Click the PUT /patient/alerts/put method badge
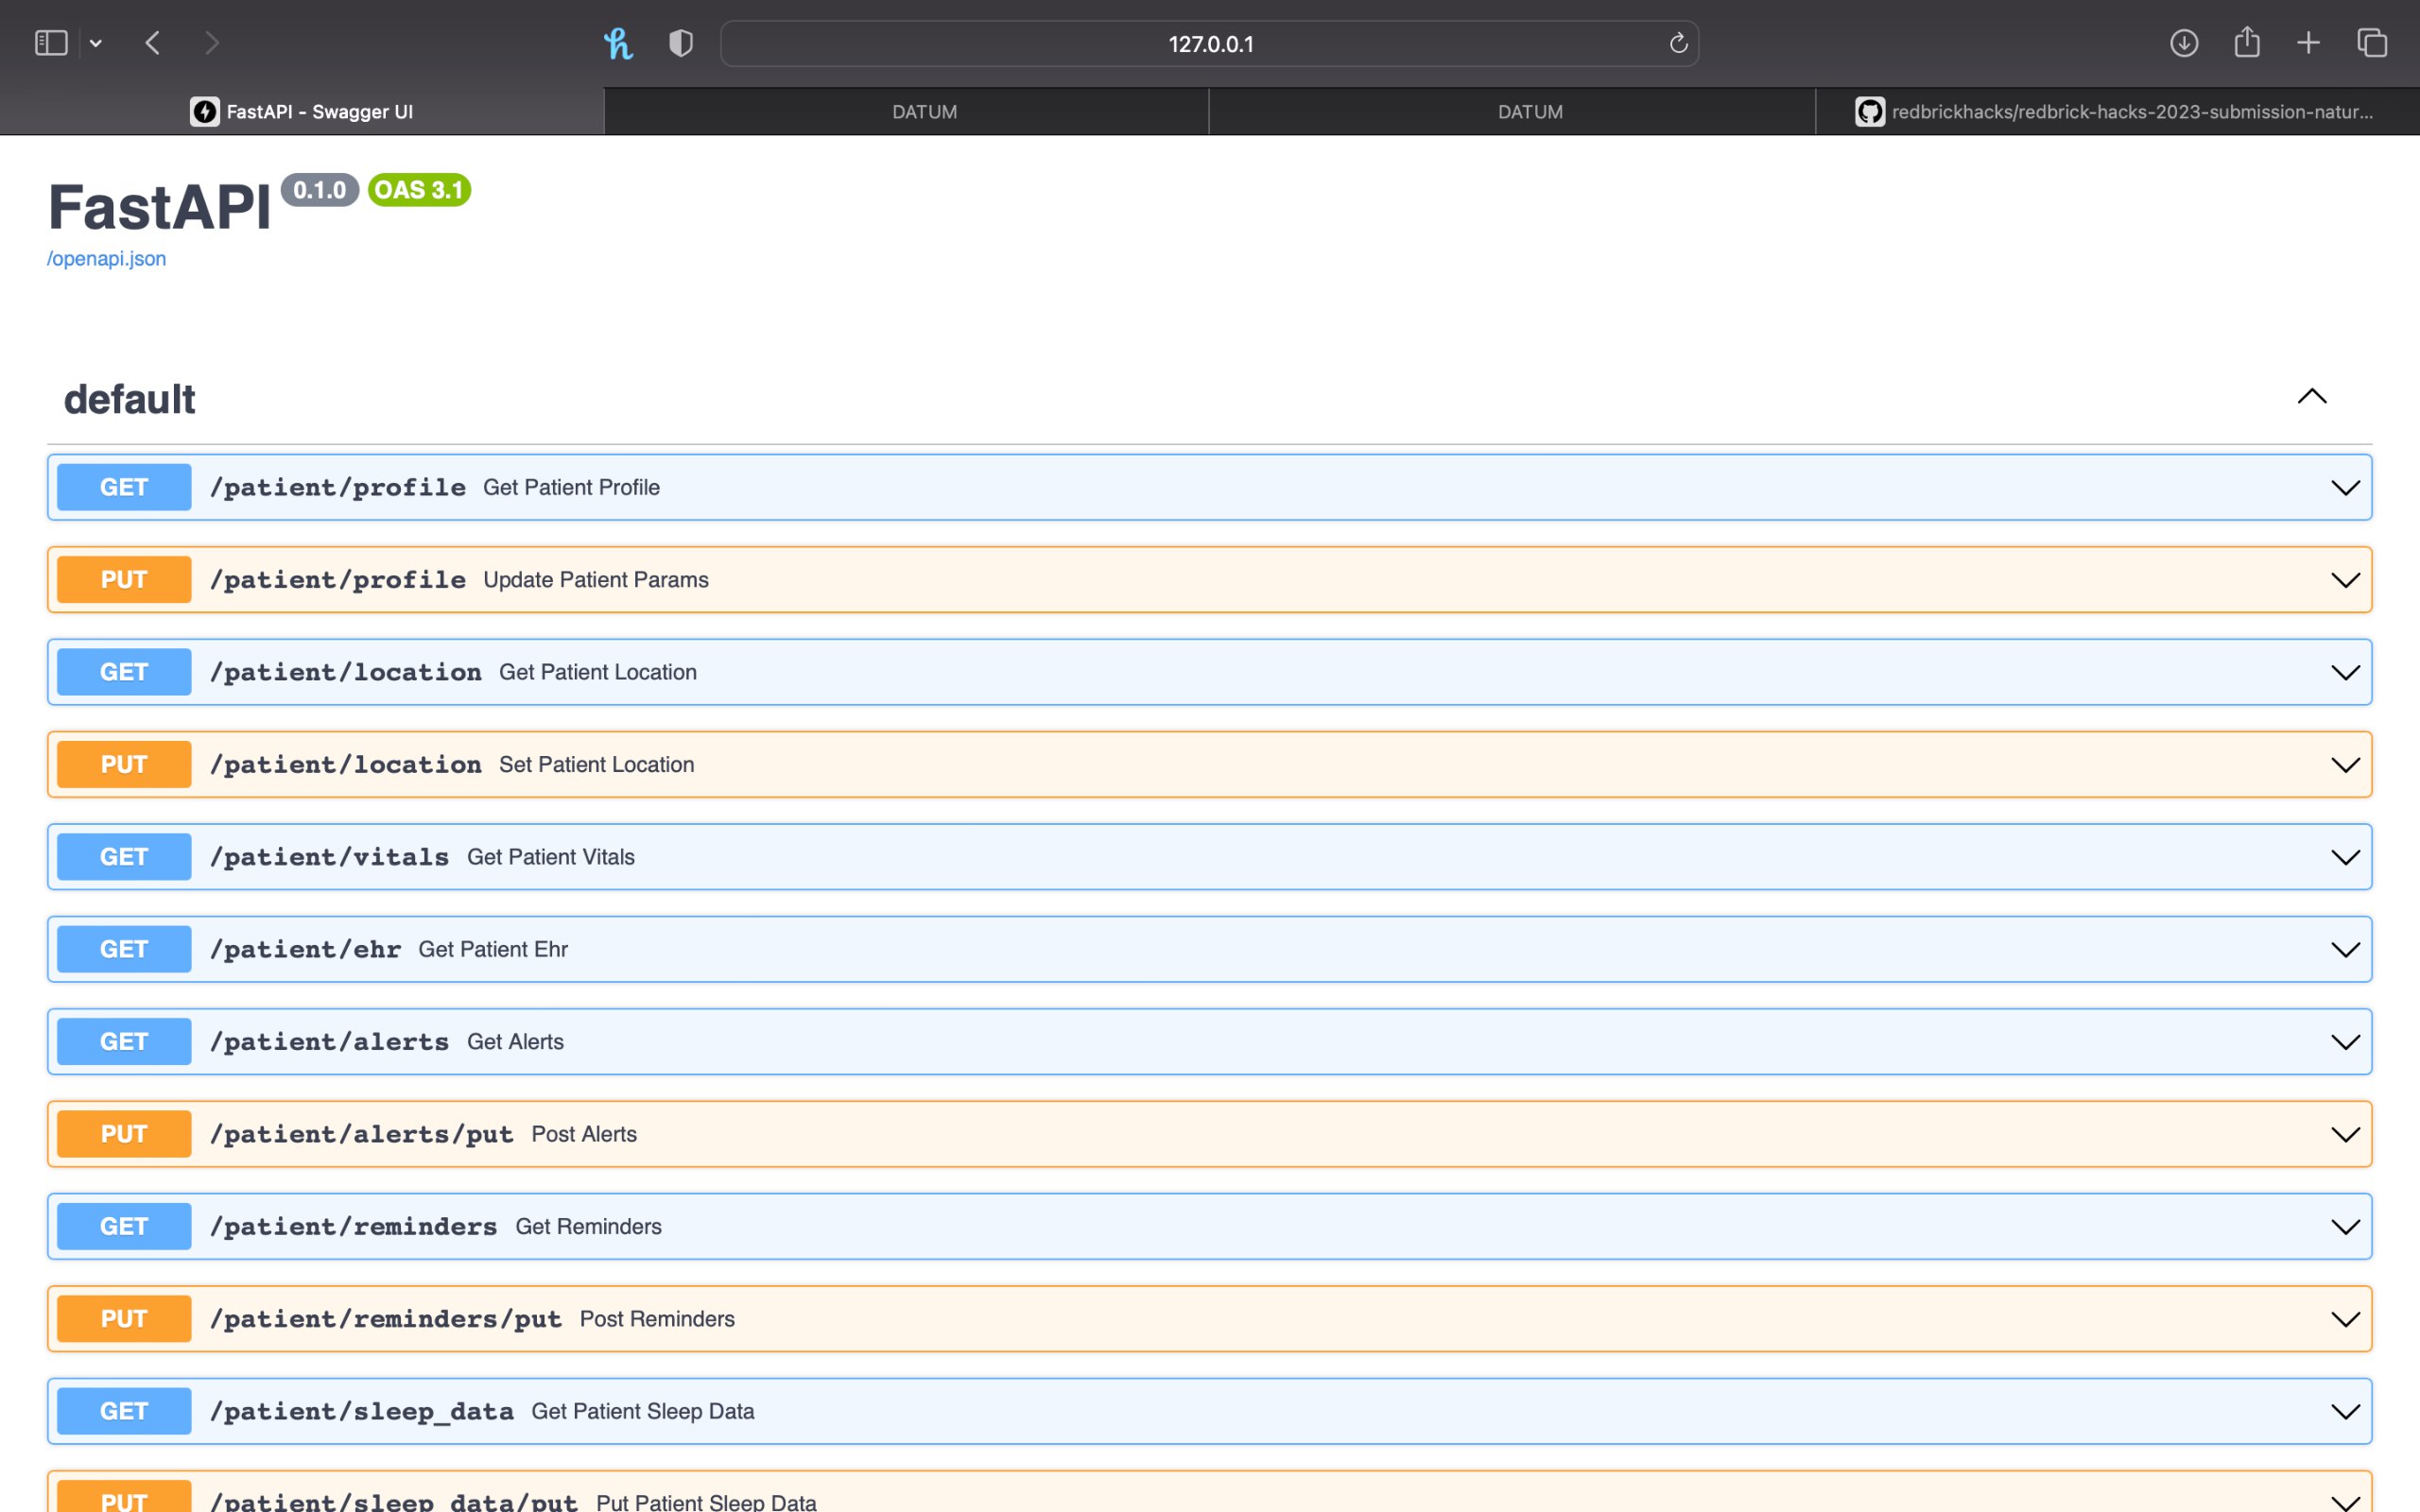This screenshot has width=2420, height=1512. coord(124,1134)
